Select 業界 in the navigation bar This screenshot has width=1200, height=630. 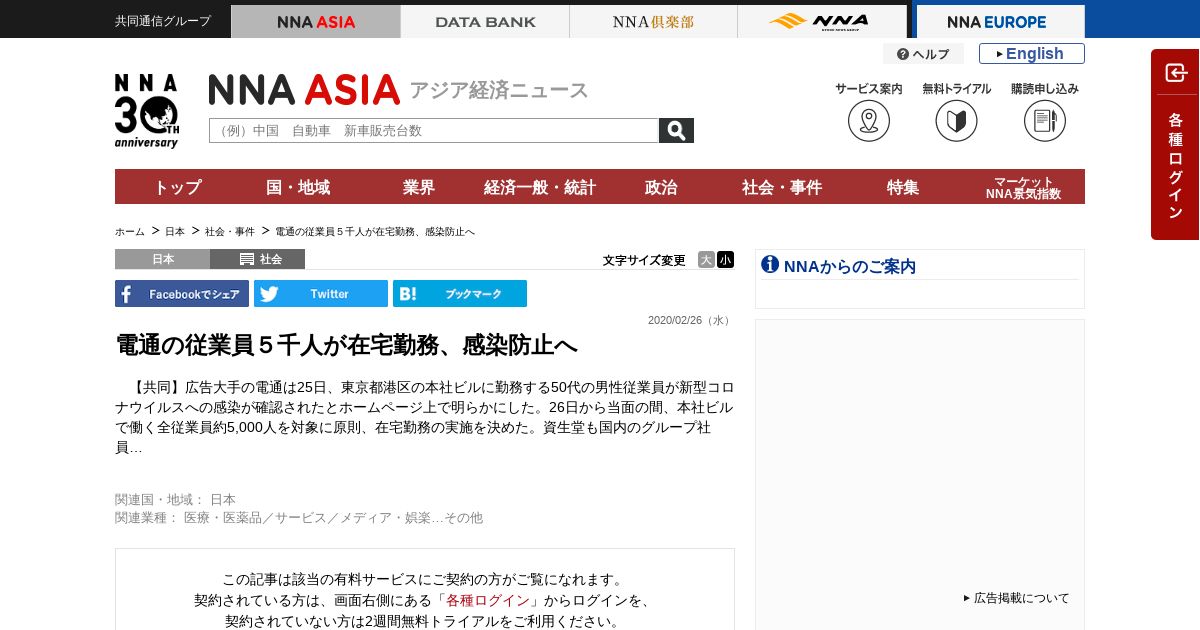coord(419,187)
